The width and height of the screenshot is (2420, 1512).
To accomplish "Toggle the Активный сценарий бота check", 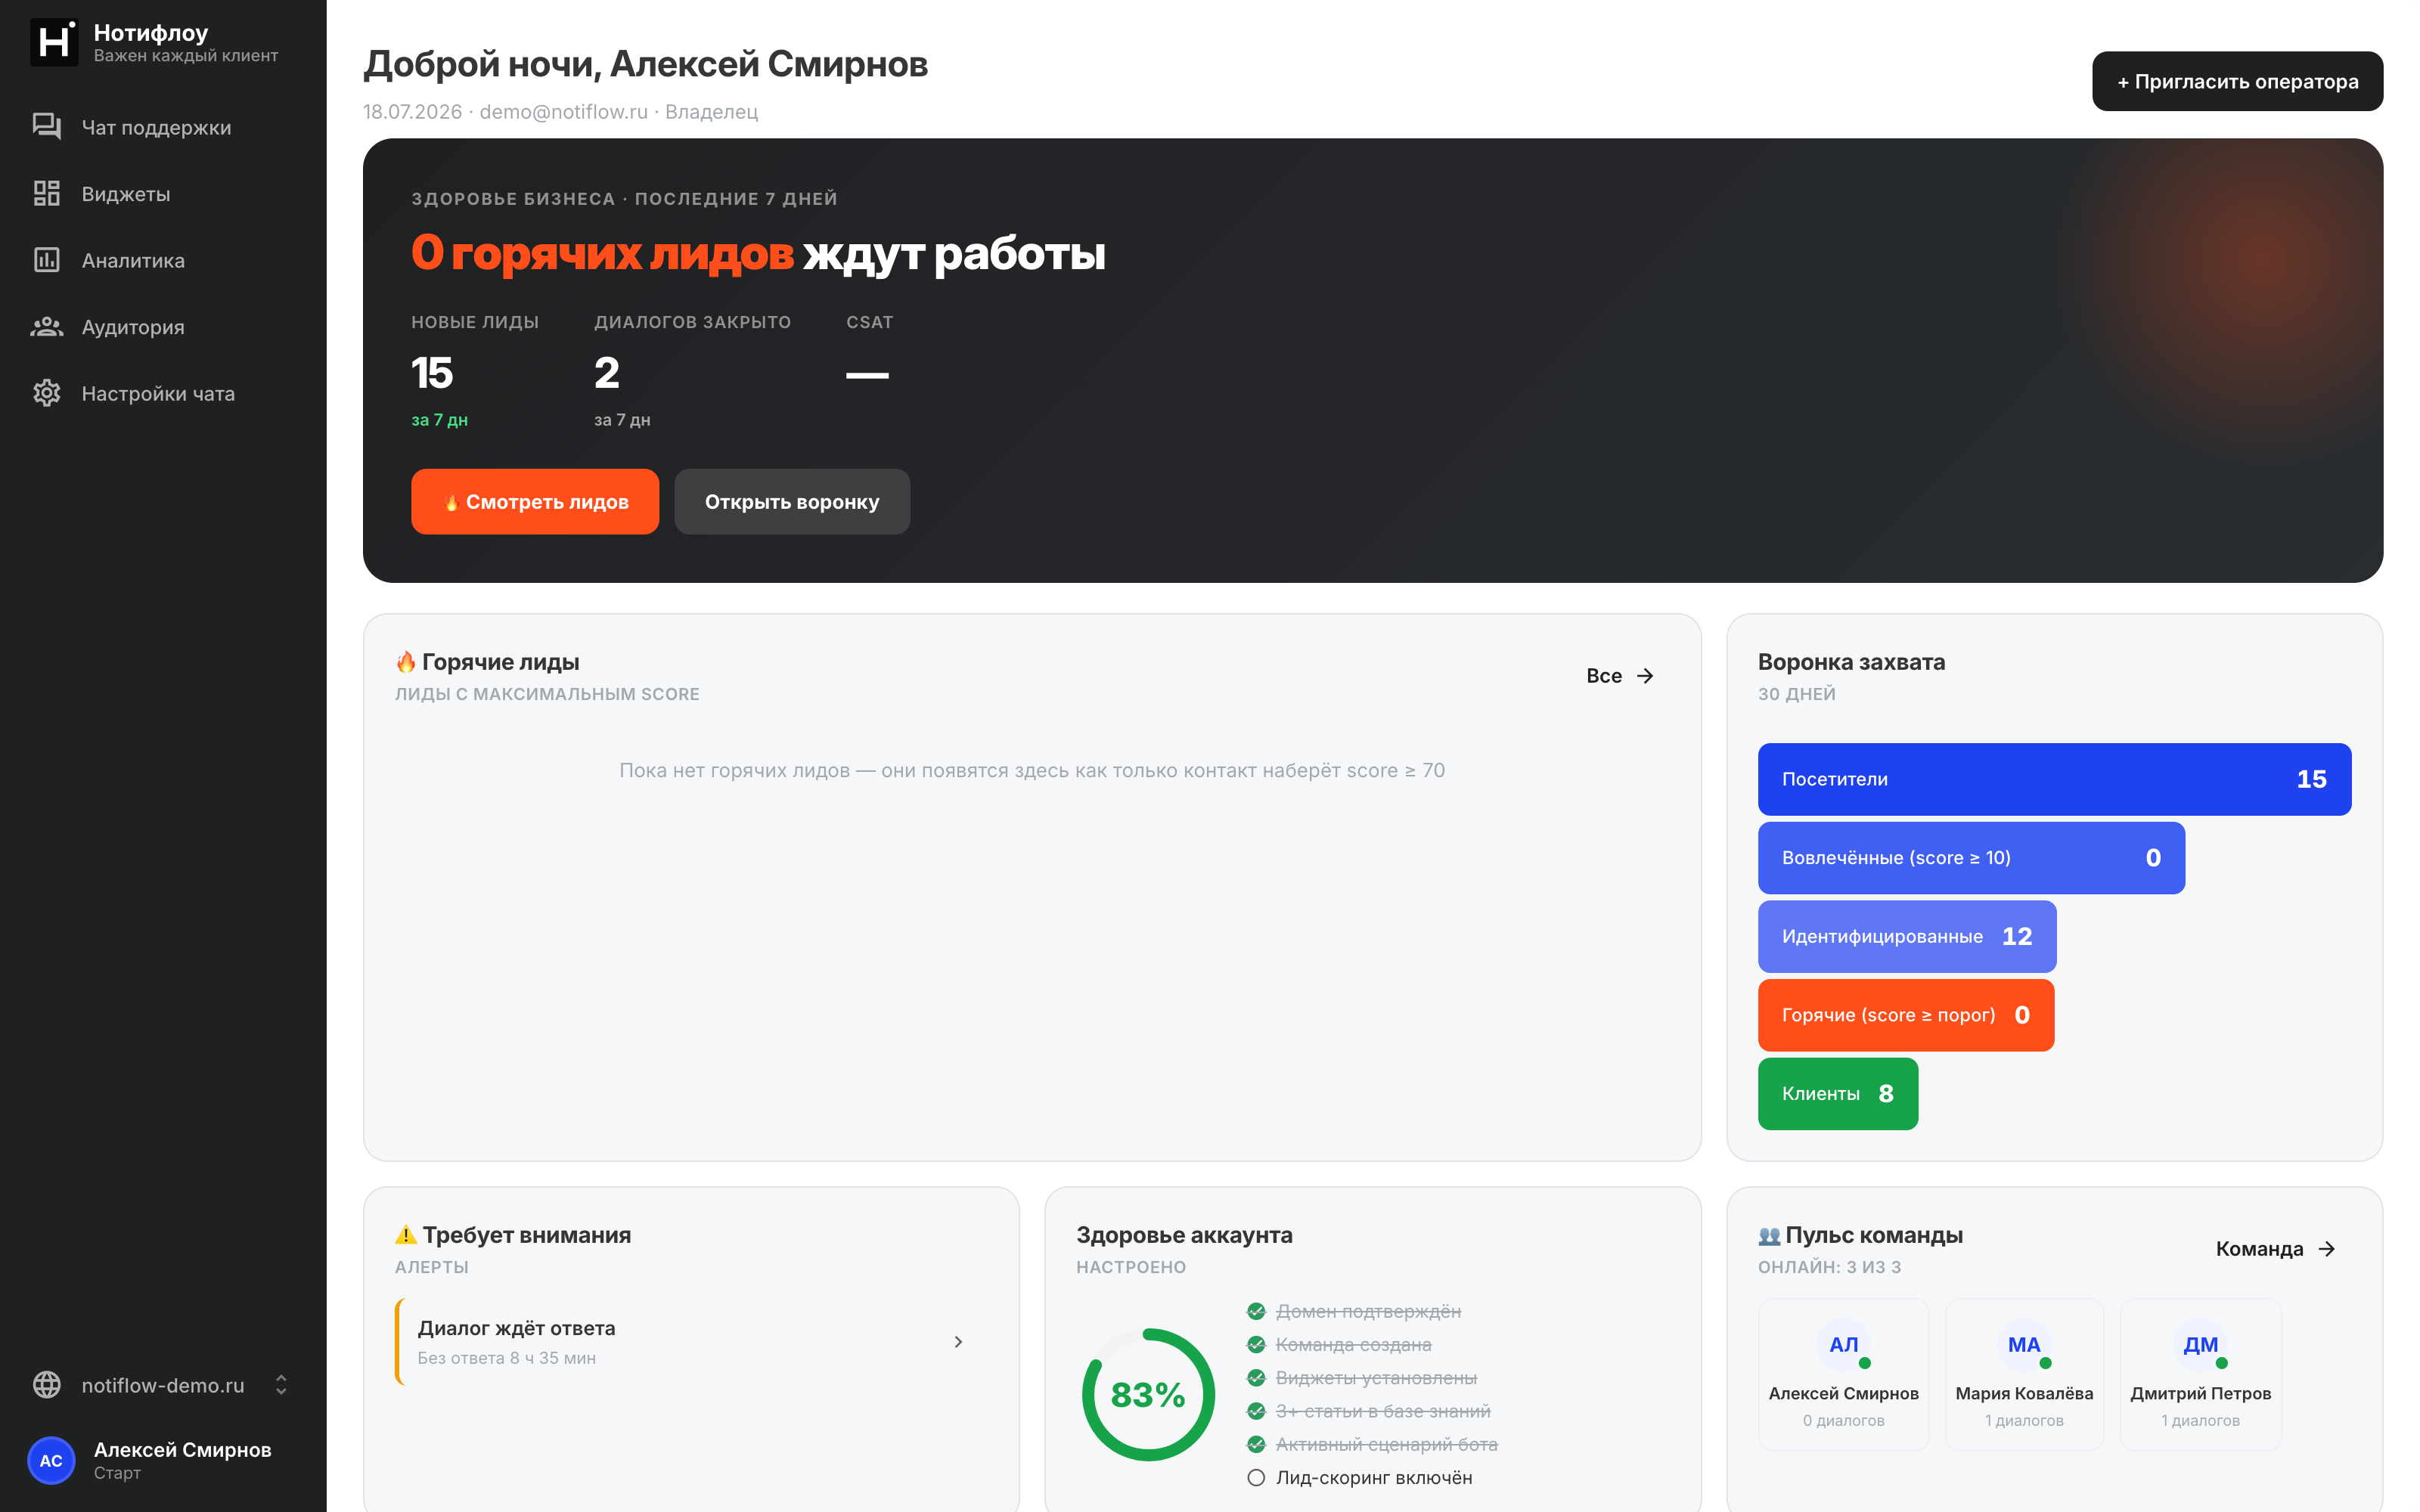I will point(1256,1444).
